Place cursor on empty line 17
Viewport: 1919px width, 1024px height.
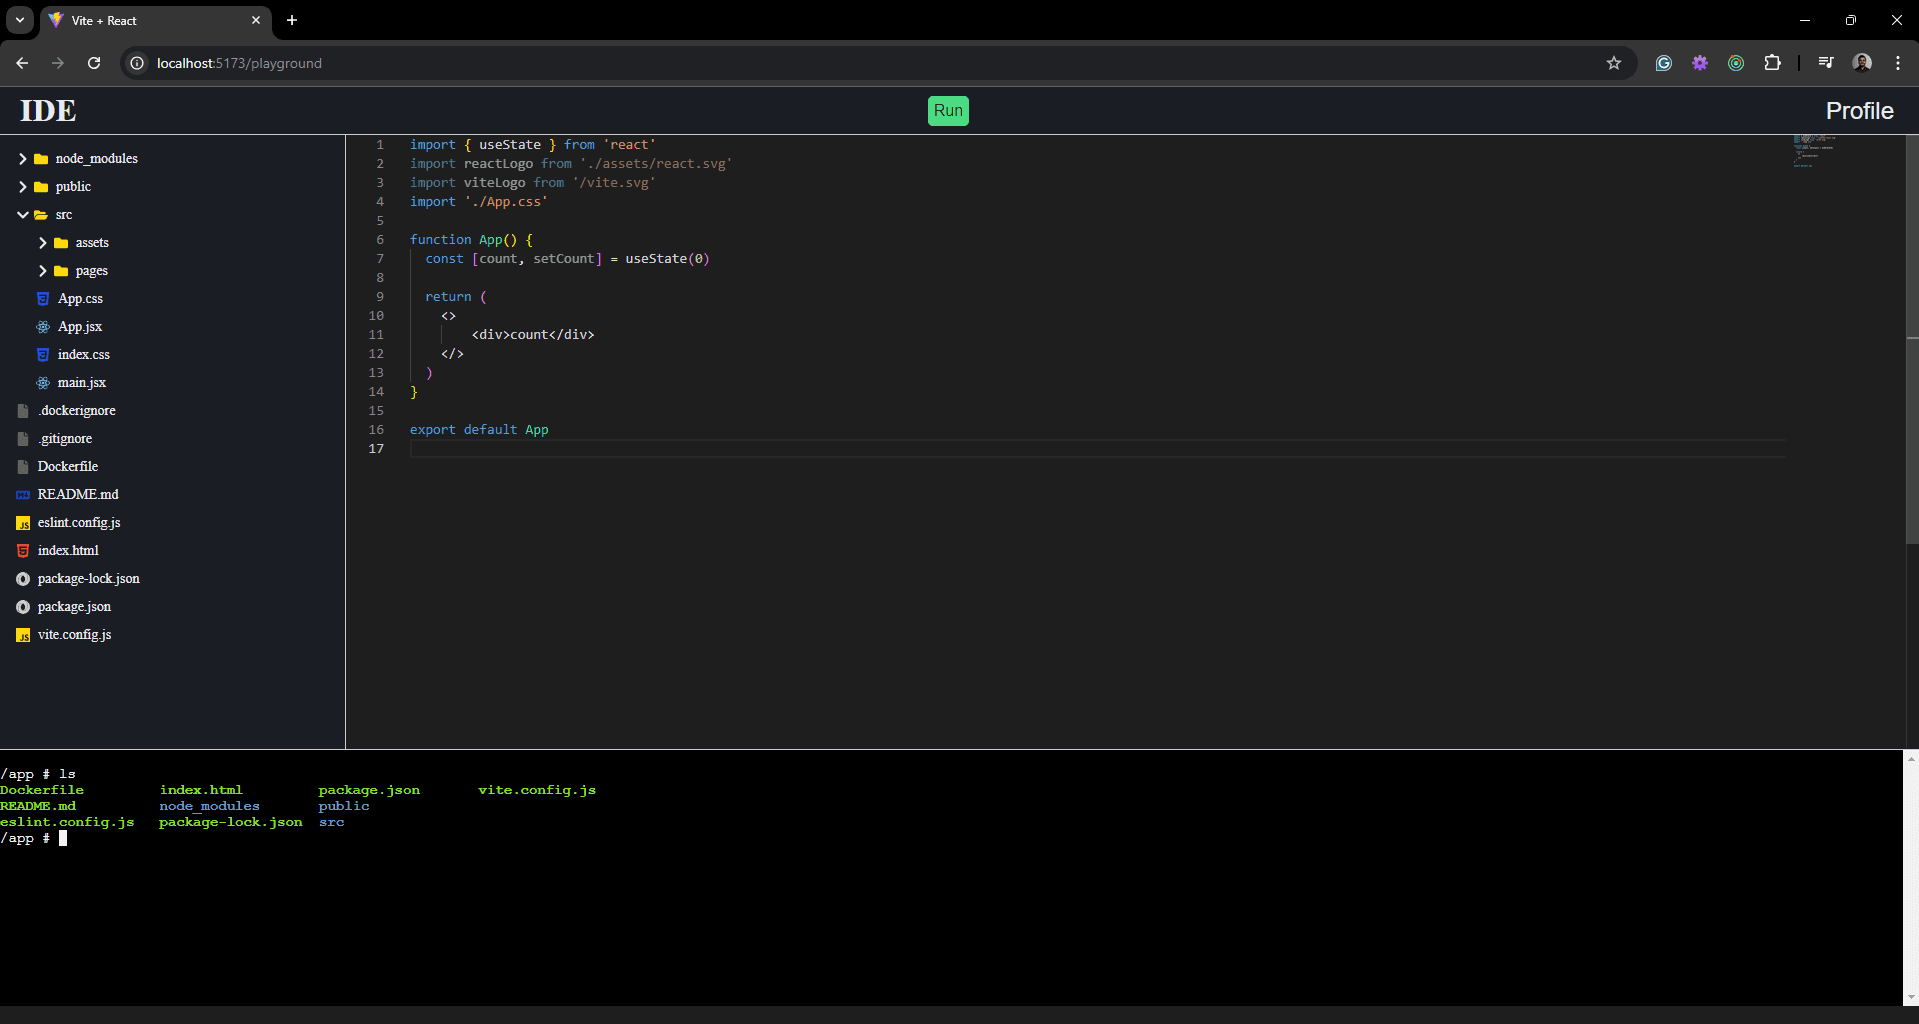pos(1097,449)
